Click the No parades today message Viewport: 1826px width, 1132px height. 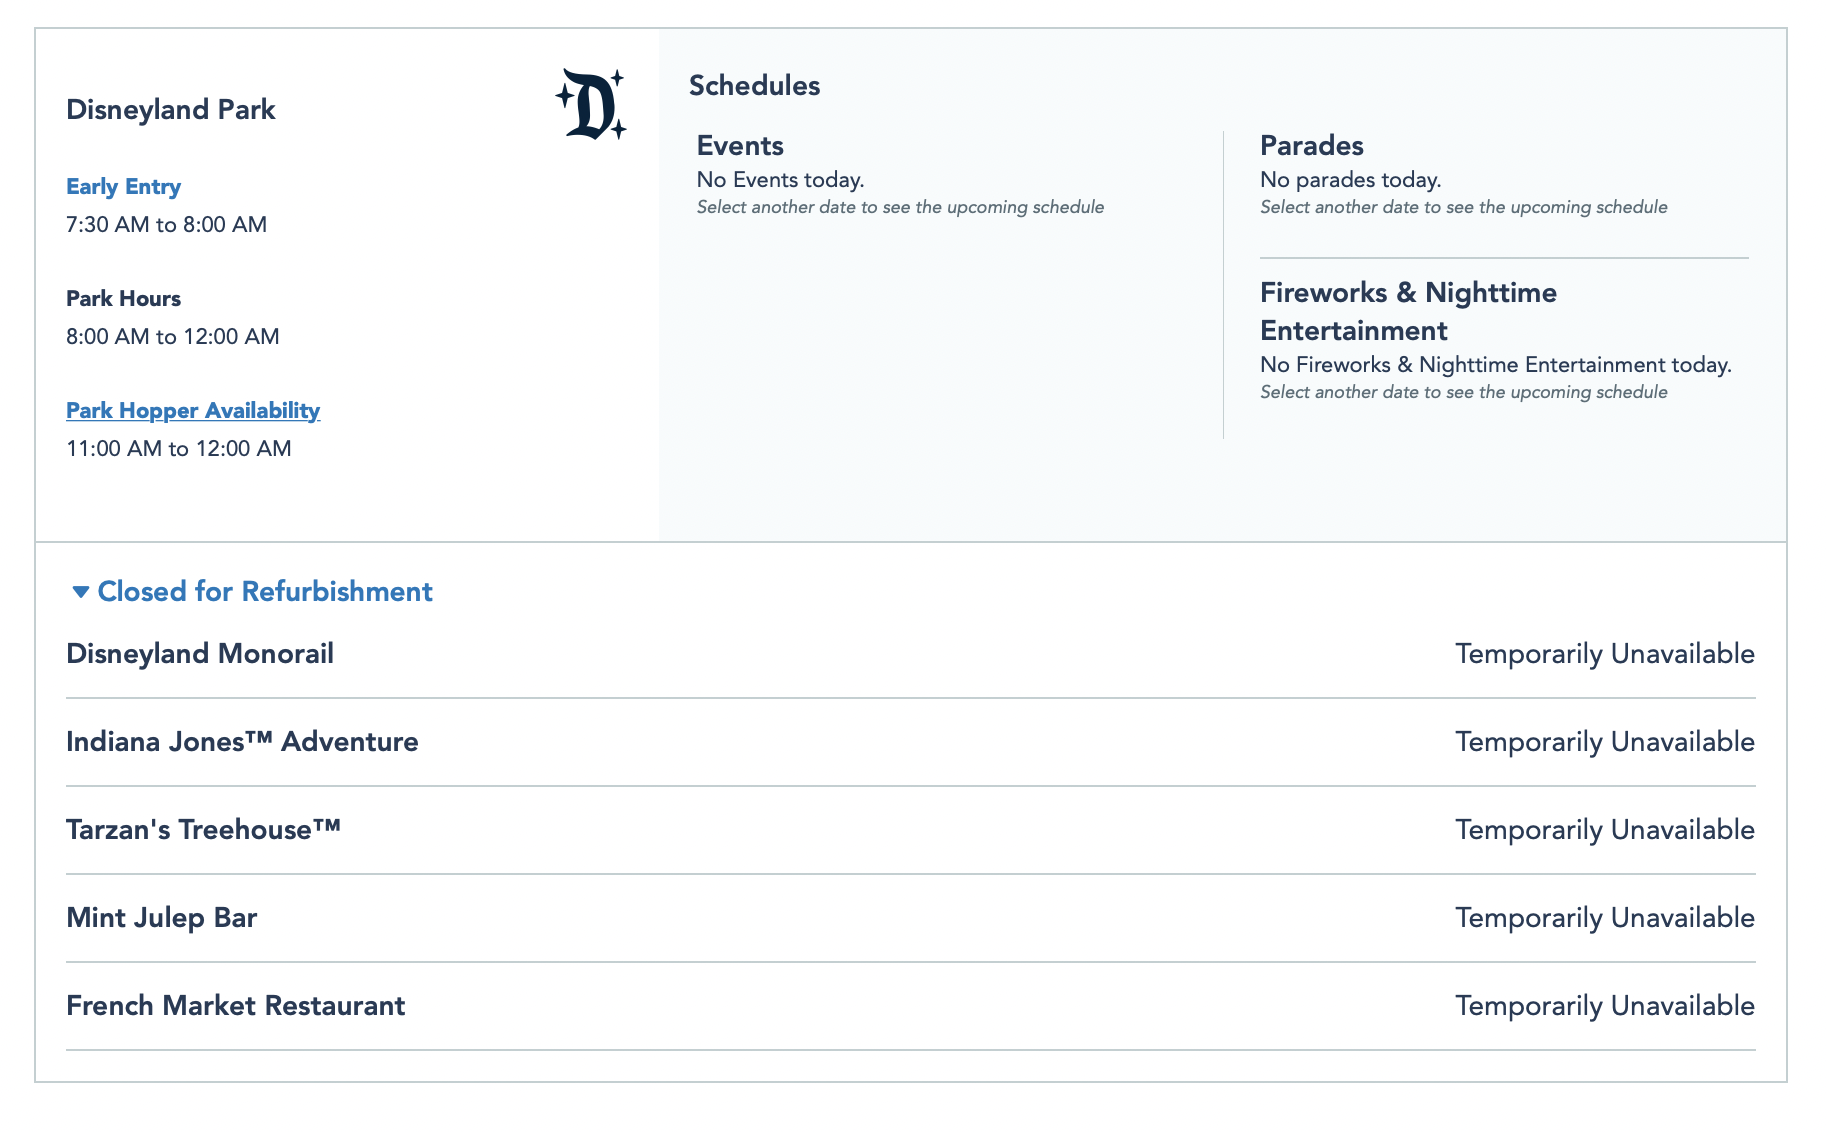1350,180
